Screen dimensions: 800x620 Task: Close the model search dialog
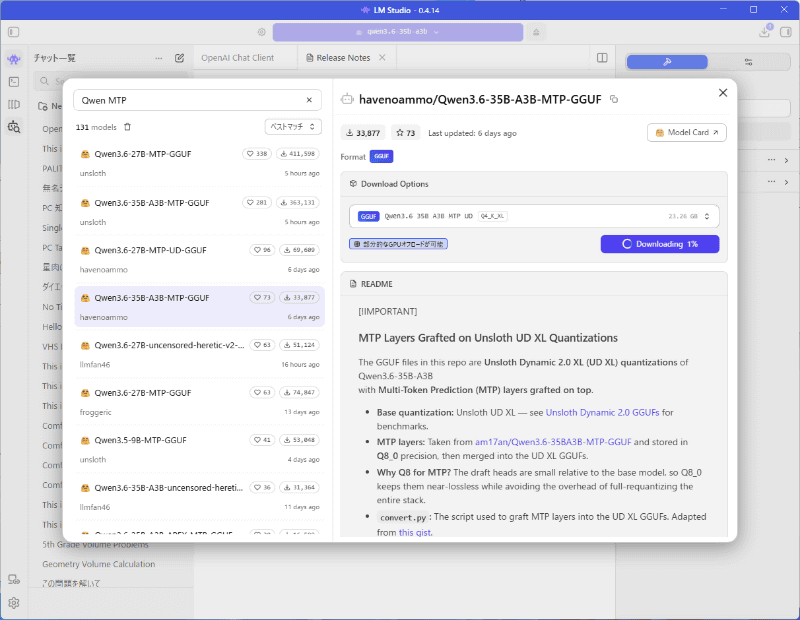(x=723, y=93)
